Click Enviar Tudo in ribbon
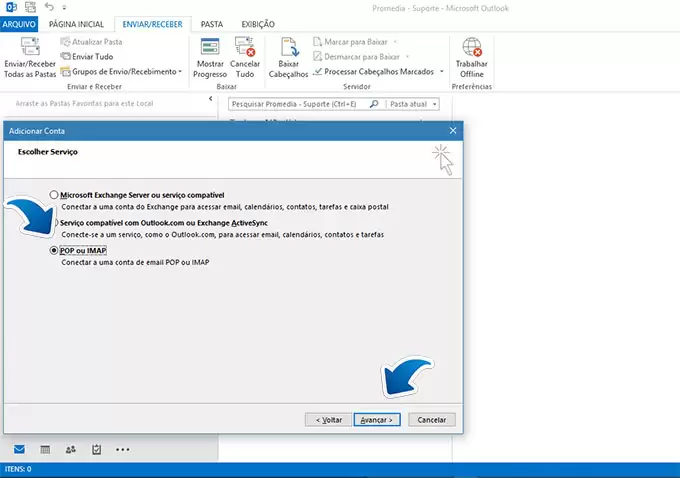Image resolution: width=680 pixels, height=478 pixels. click(x=87, y=56)
